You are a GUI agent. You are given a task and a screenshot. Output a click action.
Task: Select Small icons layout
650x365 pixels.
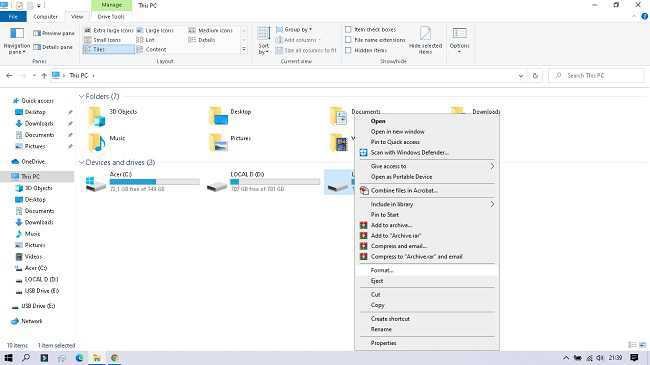tap(102, 40)
